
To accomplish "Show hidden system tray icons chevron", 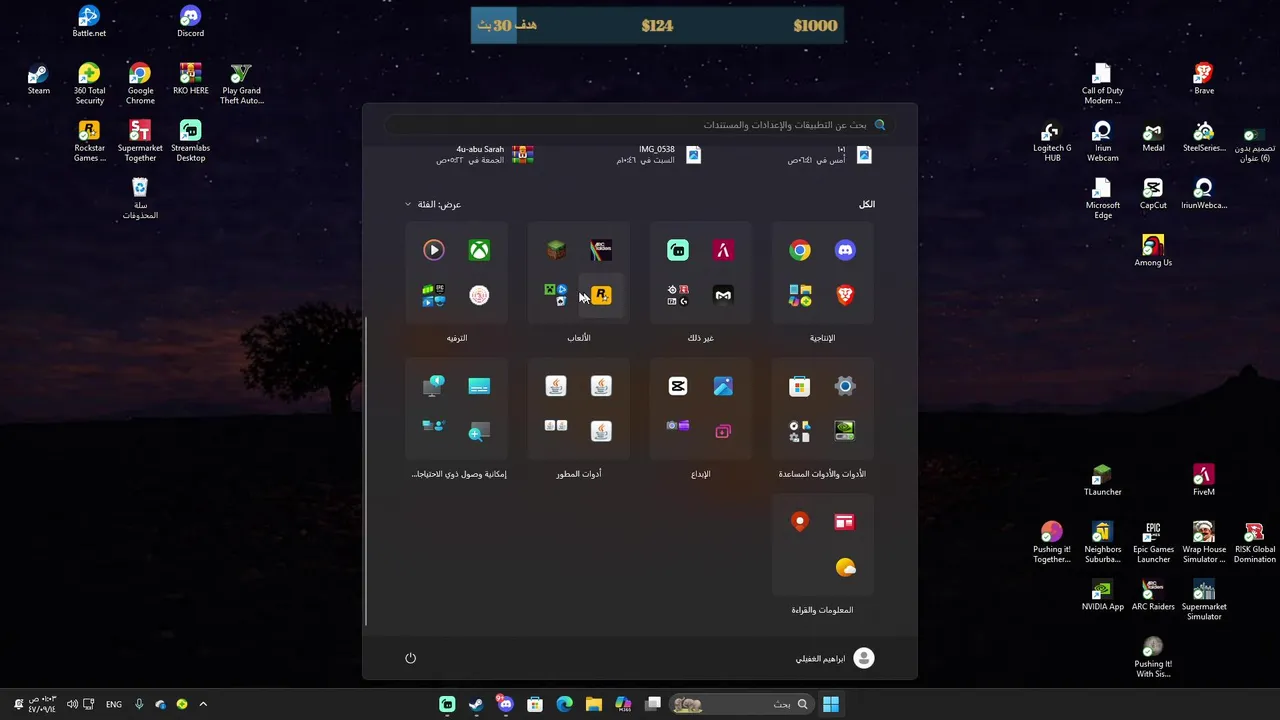I will coord(203,704).
